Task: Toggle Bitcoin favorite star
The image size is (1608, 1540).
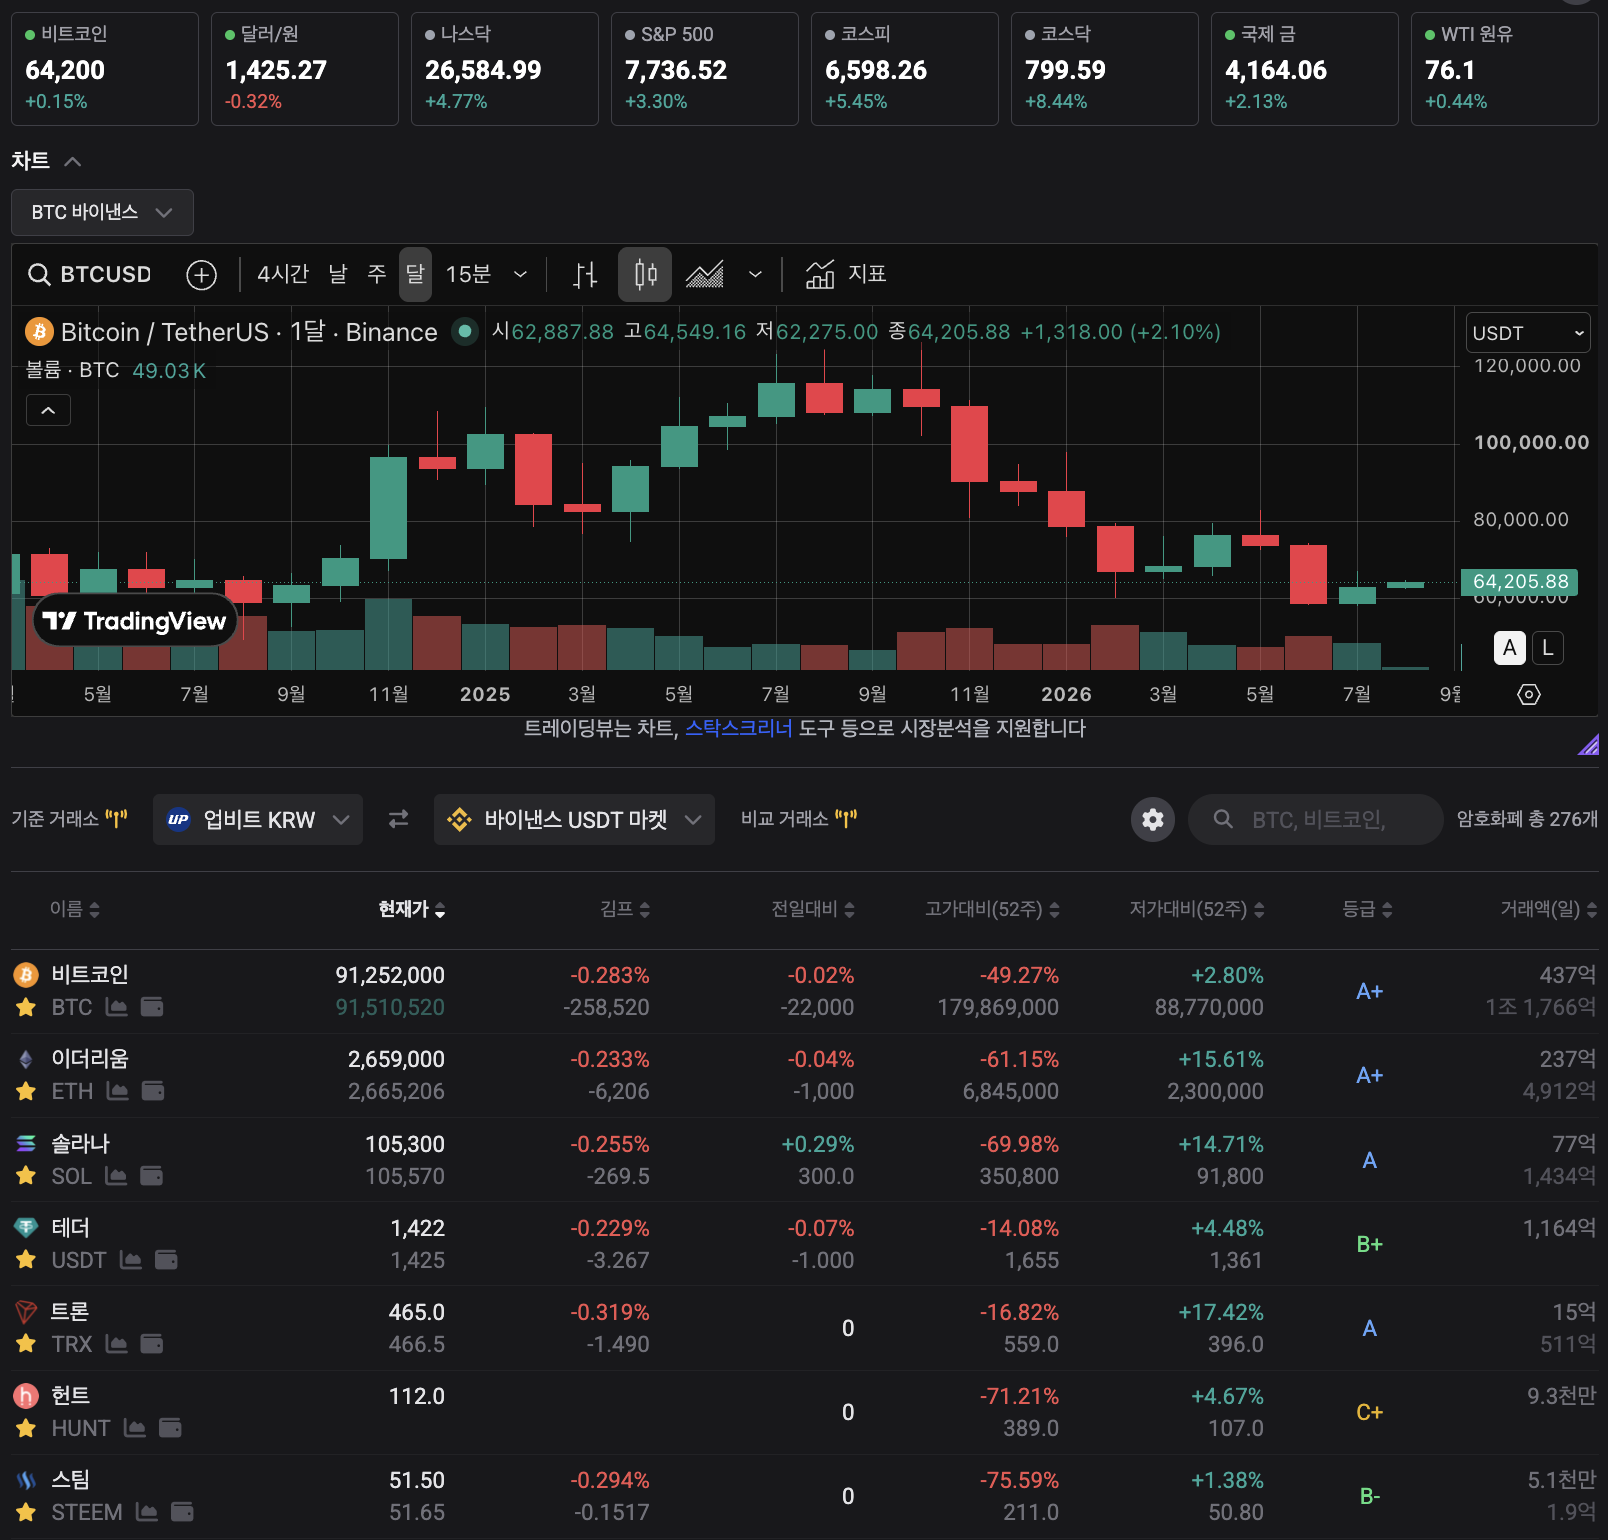Action: pyautogui.click(x=26, y=1007)
